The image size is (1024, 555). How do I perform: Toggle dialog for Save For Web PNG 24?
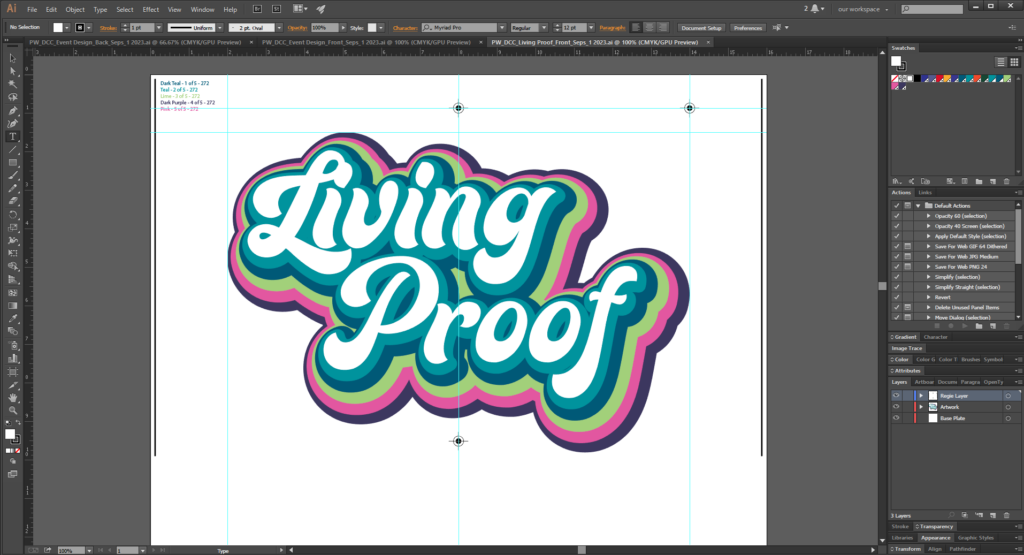point(908,266)
